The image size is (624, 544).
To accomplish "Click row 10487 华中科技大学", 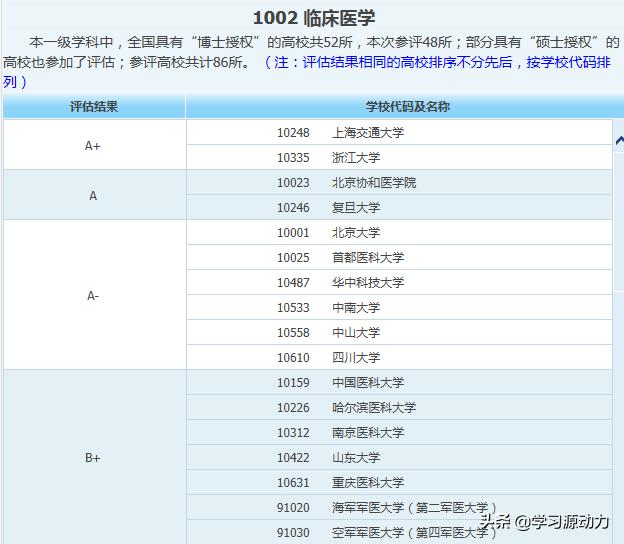I will pyautogui.click(x=399, y=283).
